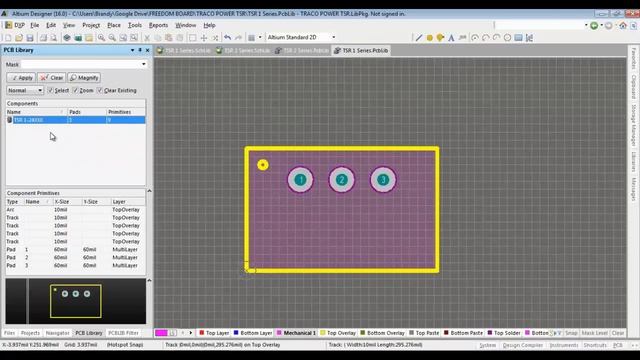
Task: Click the Top Overlay yellow layer swatch
Action: [x=323, y=333]
